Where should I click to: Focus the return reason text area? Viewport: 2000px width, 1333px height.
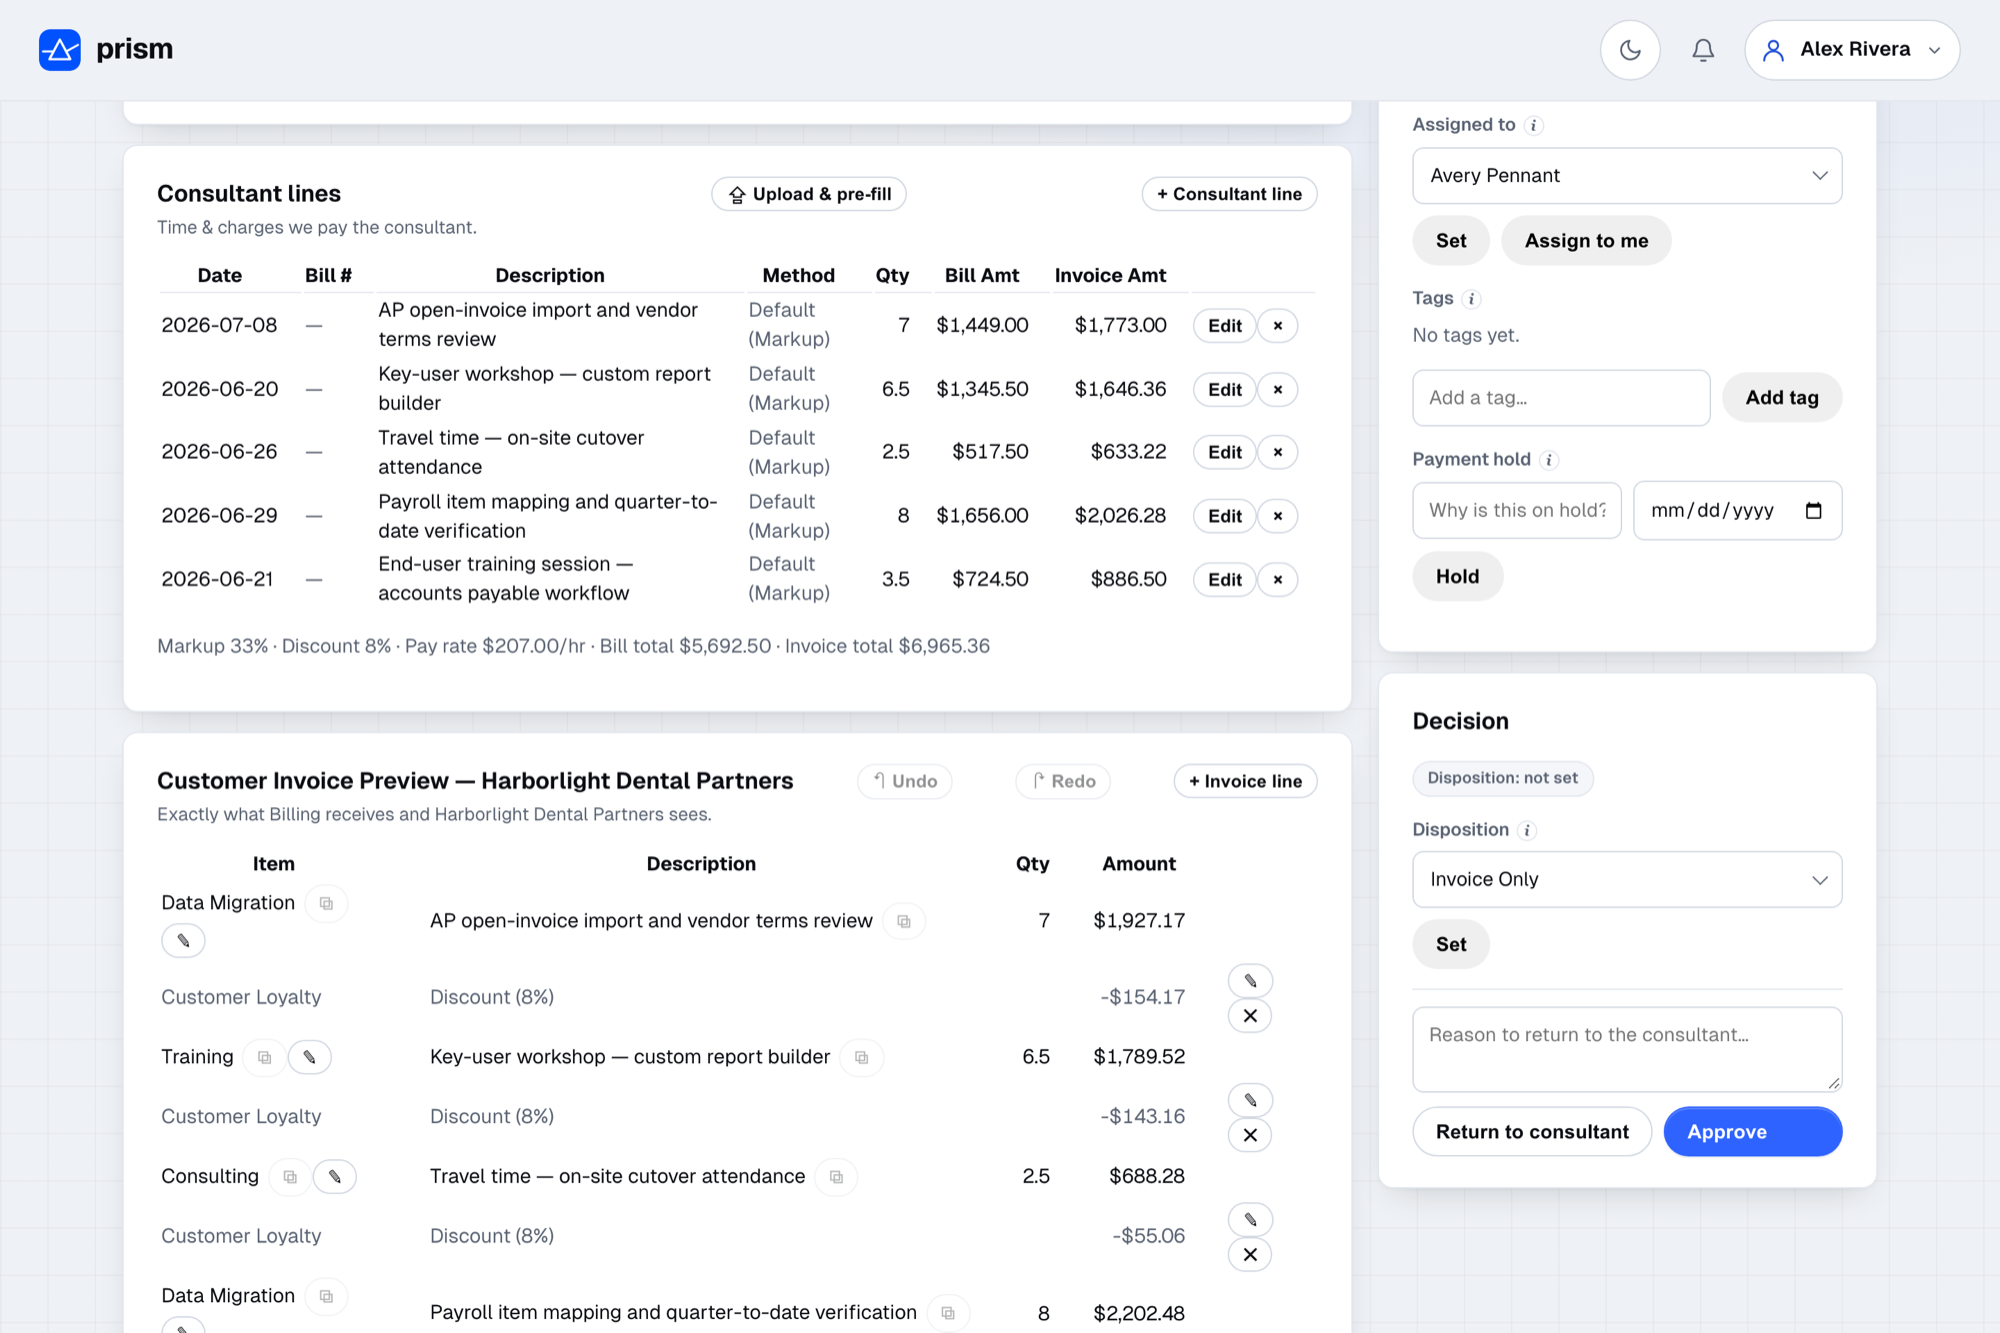(x=1627, y=1049)
